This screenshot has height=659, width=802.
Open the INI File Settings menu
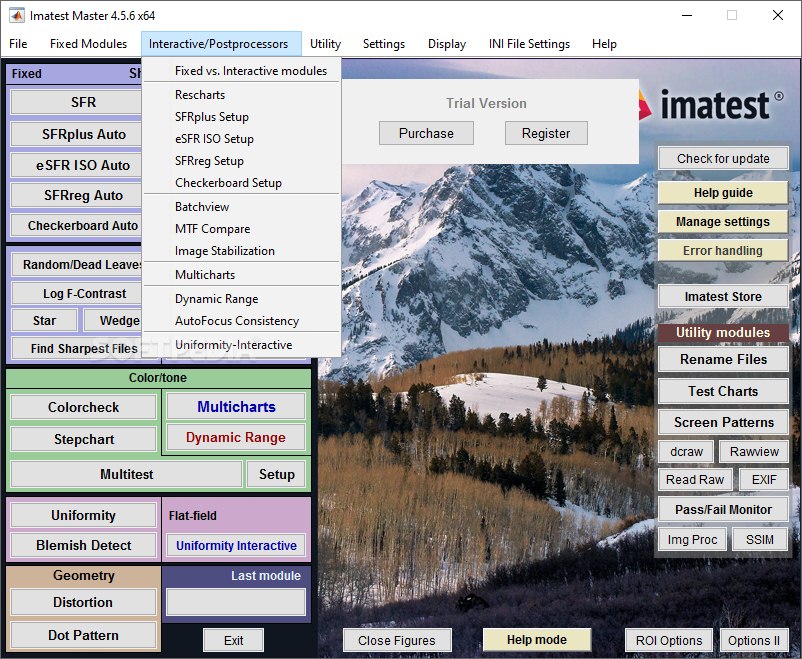point(529,44)
